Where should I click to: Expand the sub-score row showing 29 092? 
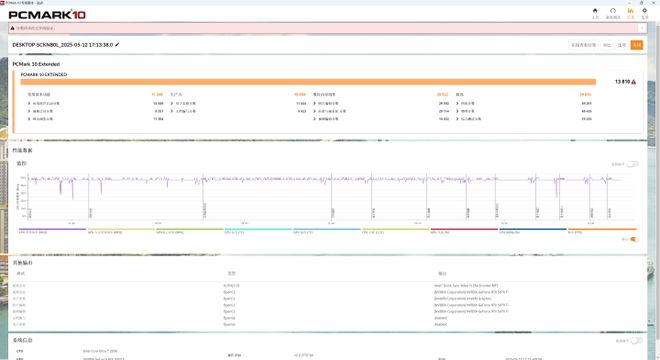(381, 103)
